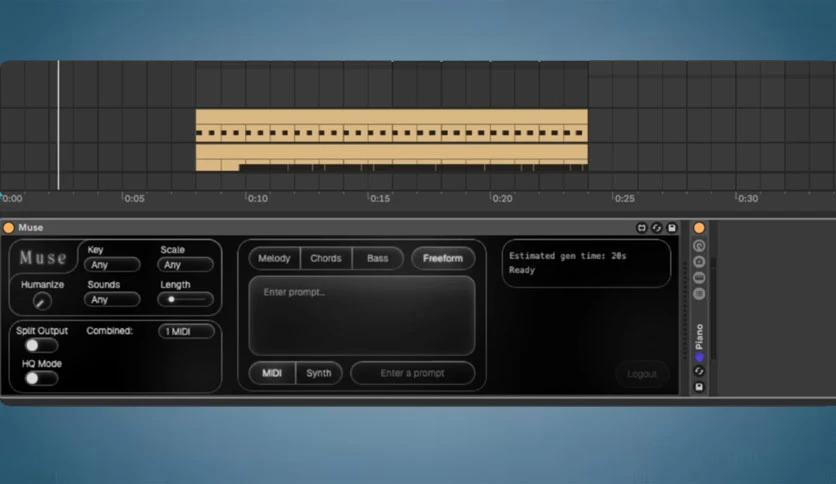This screenshot has width=836, height=484.
Task: Click the hot-swap icon in Muse title bar
Action: [x=643, y=228]
